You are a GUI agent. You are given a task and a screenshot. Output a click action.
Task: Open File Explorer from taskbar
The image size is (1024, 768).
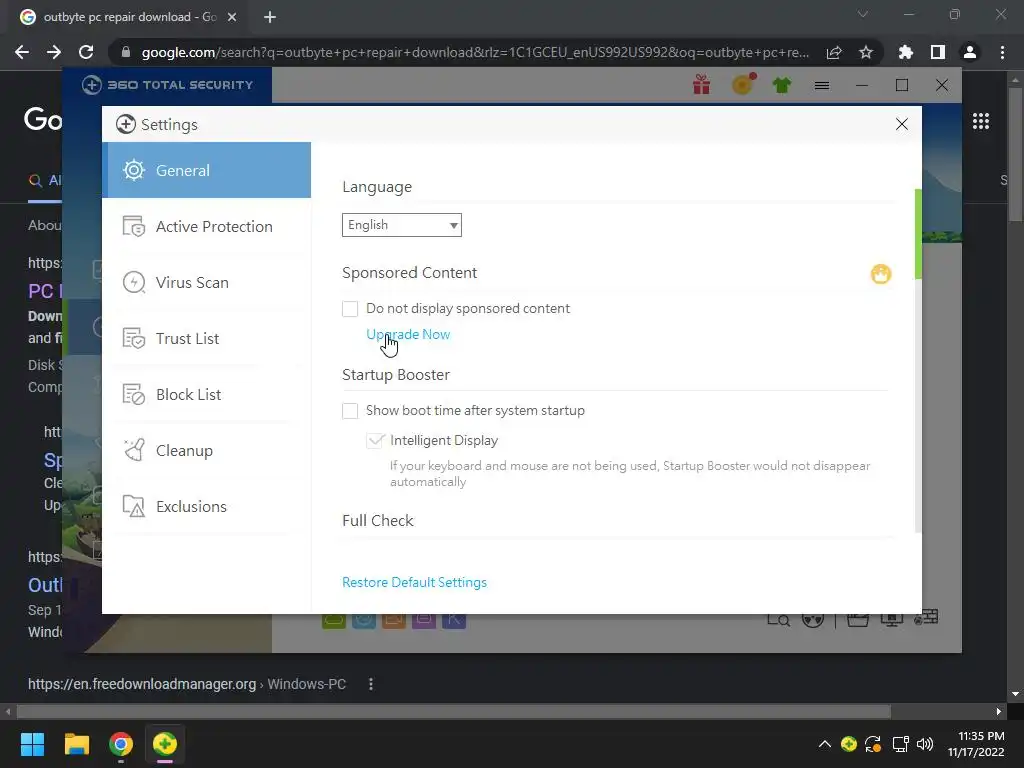click(76, 744)
